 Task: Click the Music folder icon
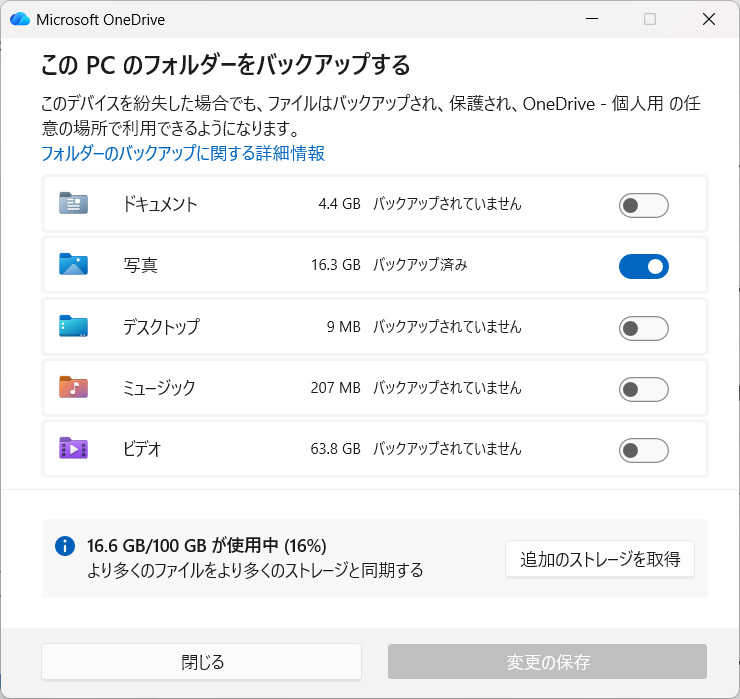[73, 388]
